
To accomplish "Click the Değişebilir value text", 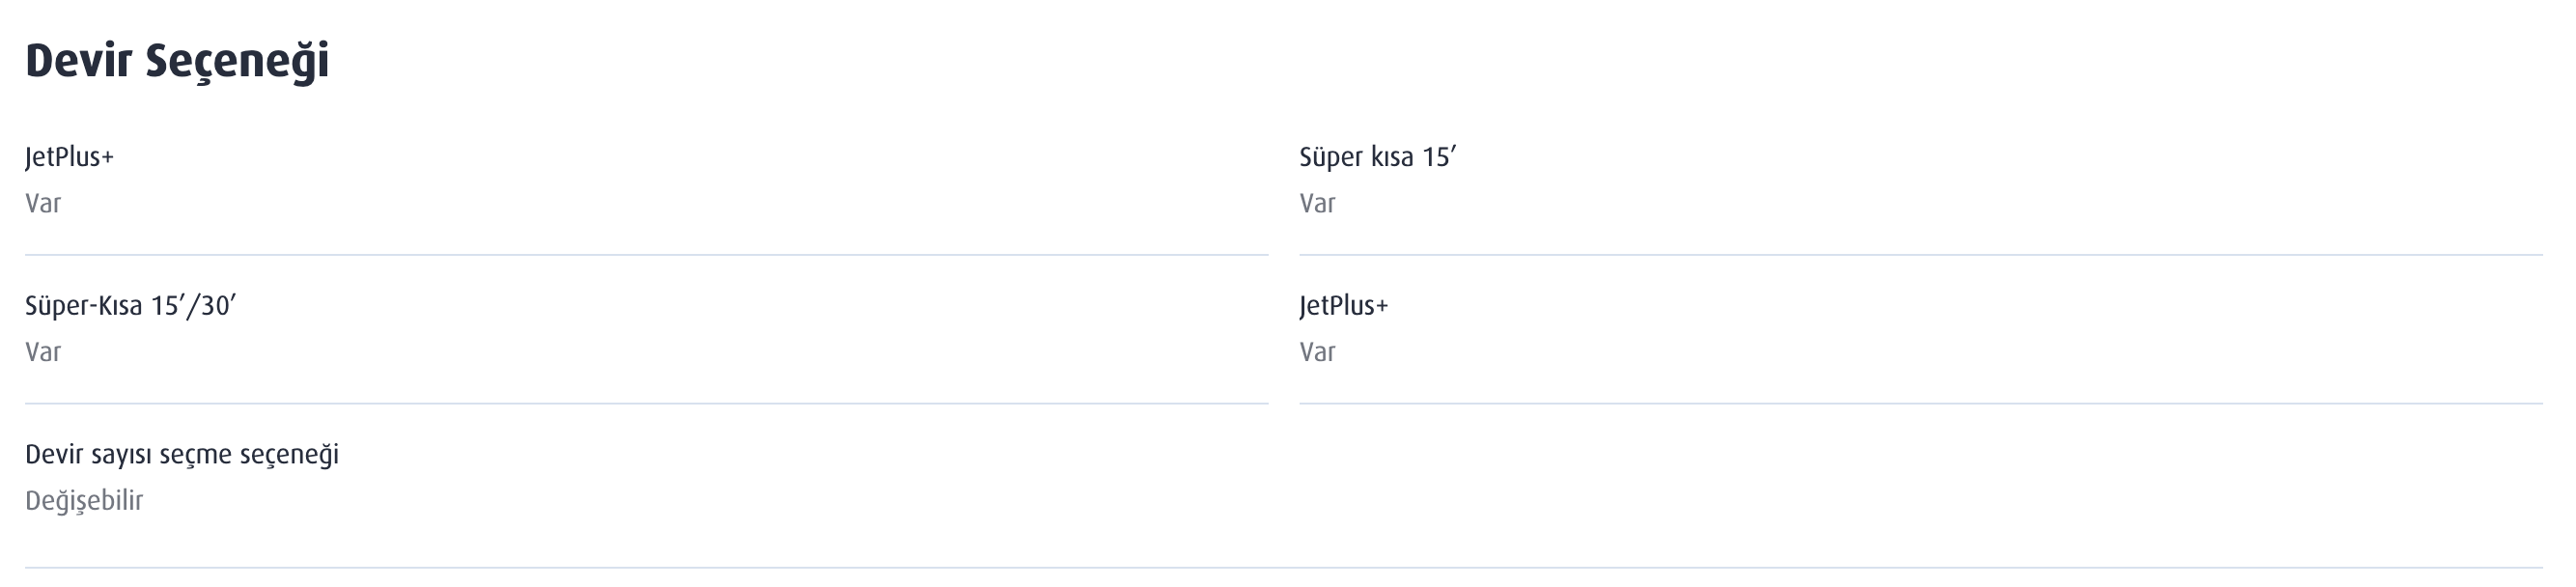I will coord(84,501).
